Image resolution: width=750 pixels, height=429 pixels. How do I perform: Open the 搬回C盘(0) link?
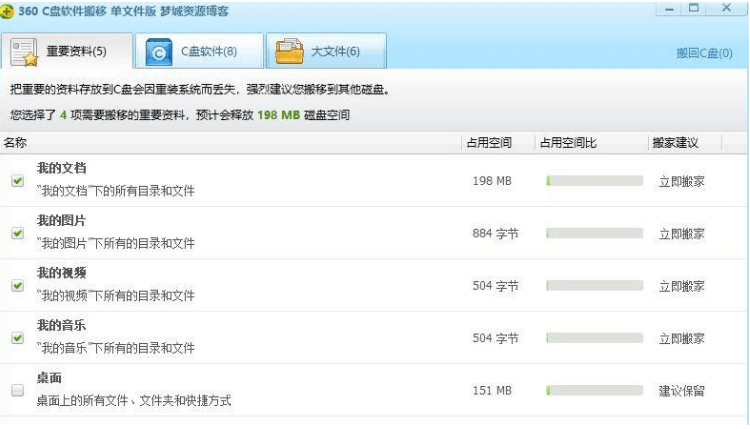coord(704,53)
